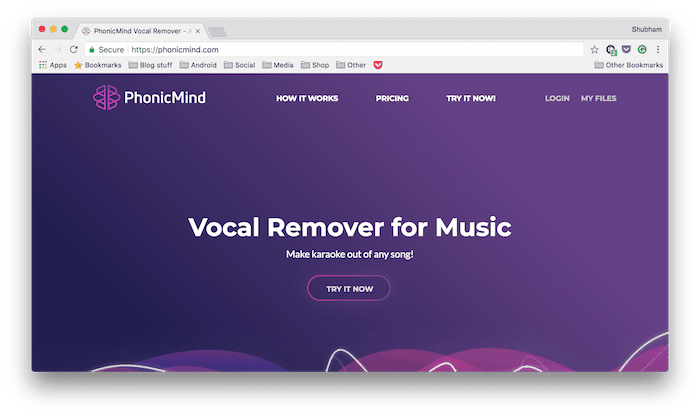This screenshot has width=700, height=417.
Task: Expand the Media bookmarks folder
Action: (x=278, y=65)
